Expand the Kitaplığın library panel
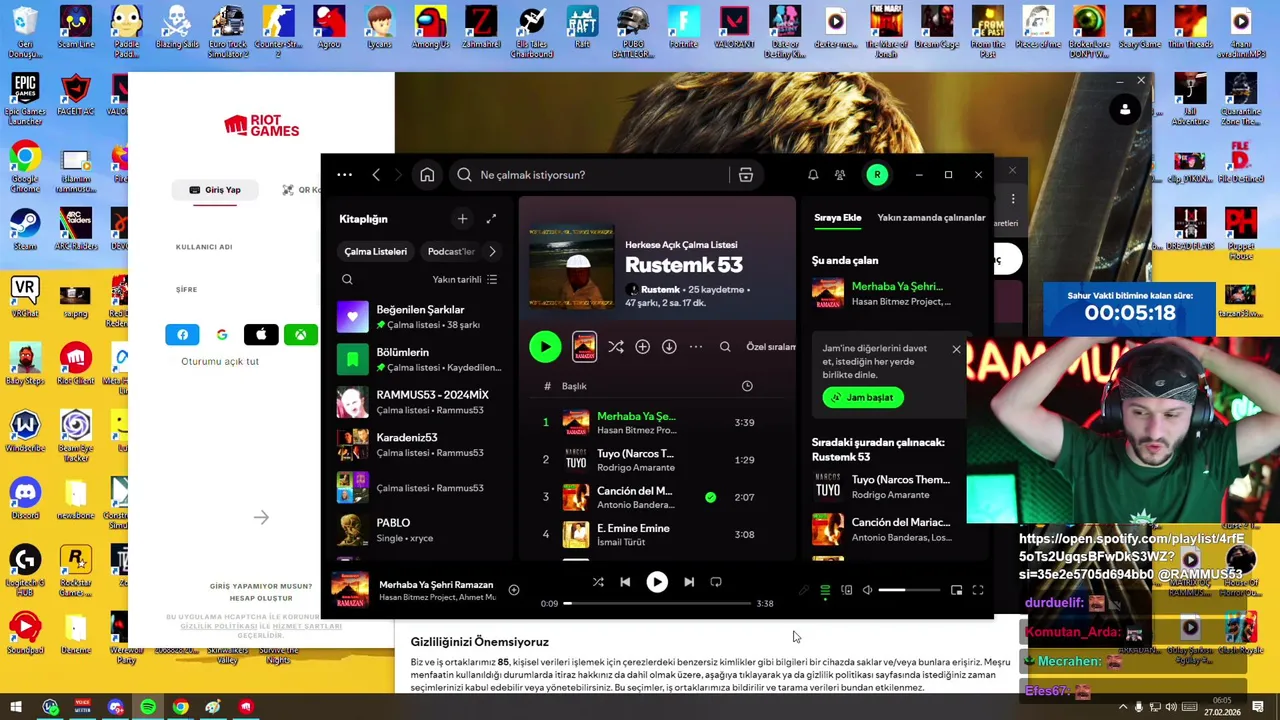 point(491,219)
